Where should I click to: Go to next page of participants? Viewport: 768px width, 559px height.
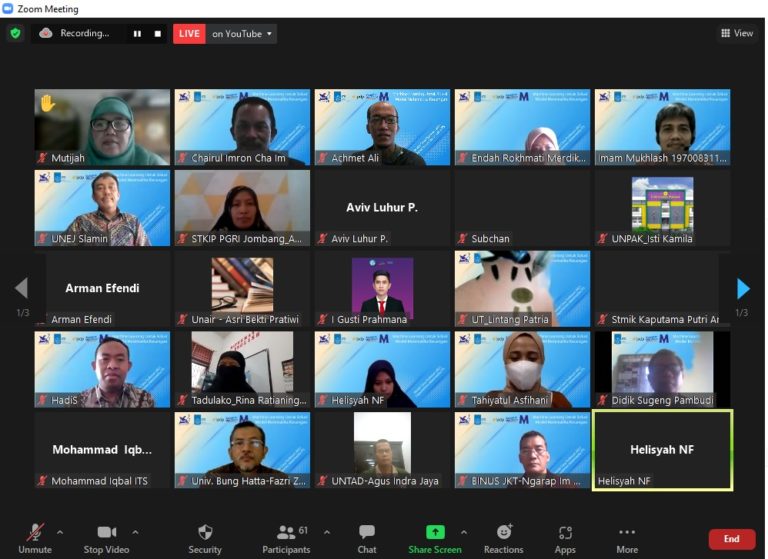point(742,289)
